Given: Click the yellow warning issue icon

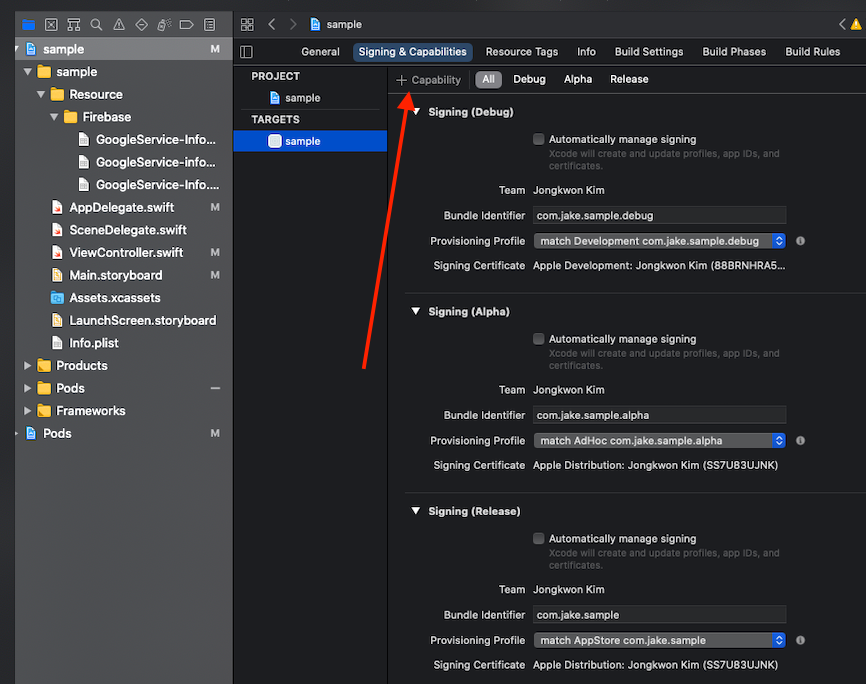Looking at the screenshot, I should 856,24.
